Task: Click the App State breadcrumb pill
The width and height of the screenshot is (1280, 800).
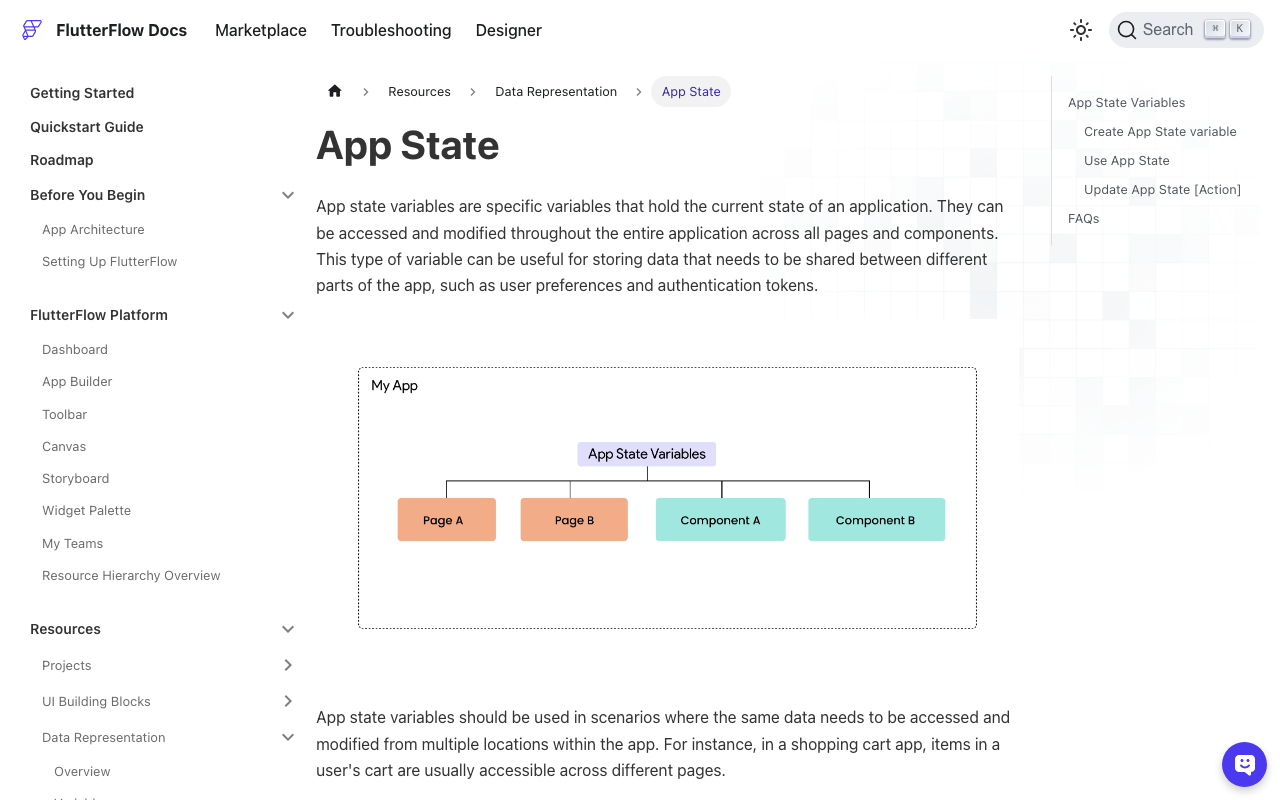Action: click(x=691, y=91)
